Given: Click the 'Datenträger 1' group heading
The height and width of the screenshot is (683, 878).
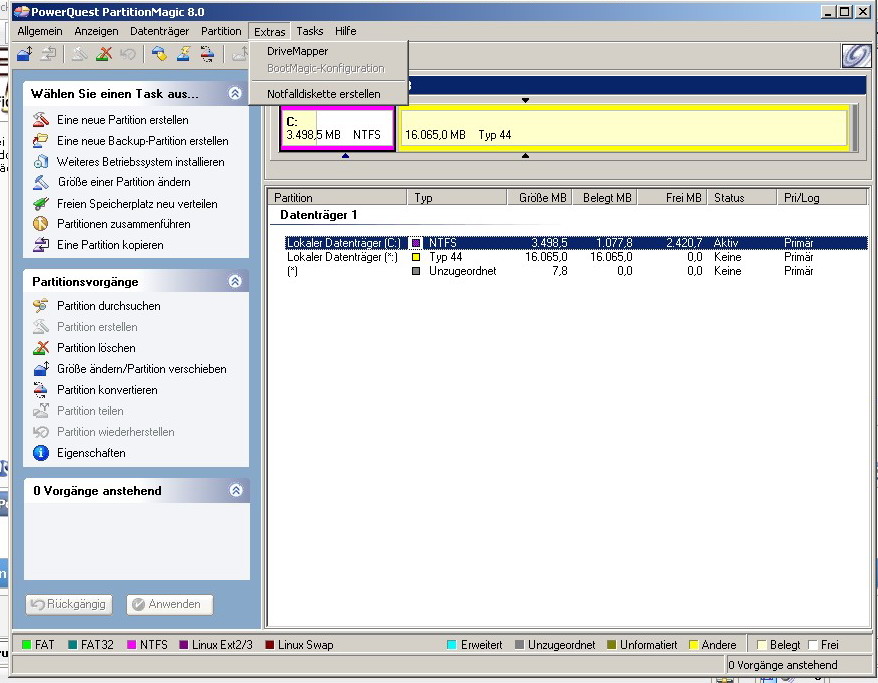Looking at the screenshot, I should 318,215.
